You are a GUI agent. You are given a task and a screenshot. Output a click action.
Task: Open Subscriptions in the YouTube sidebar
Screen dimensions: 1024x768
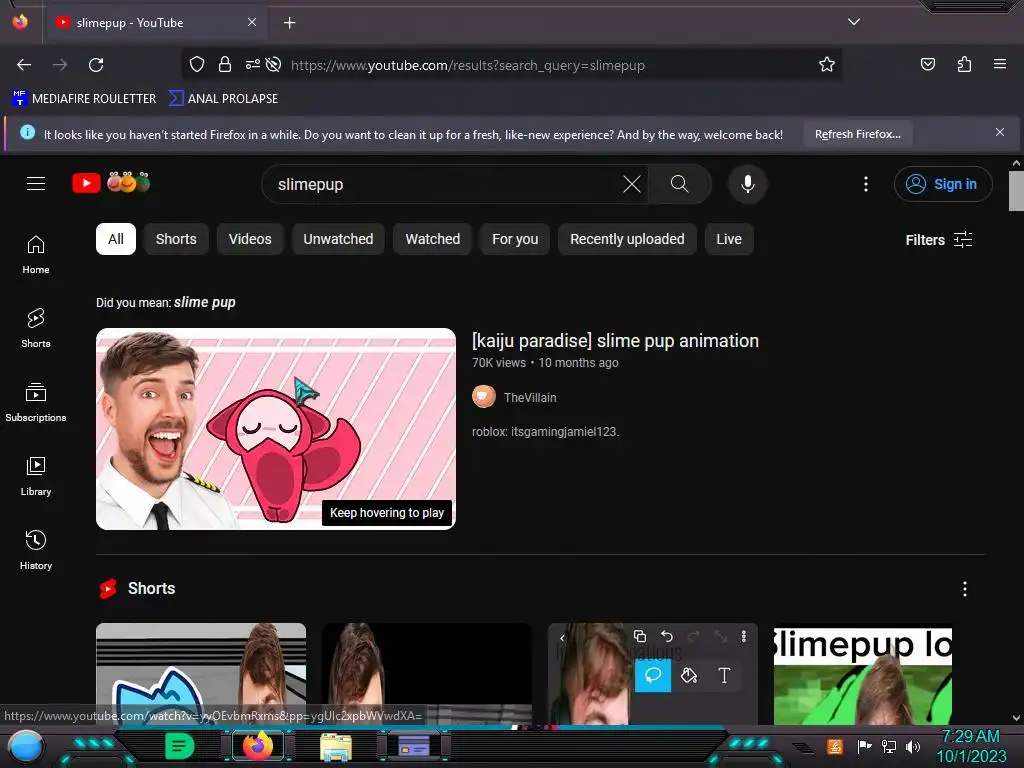36,402
